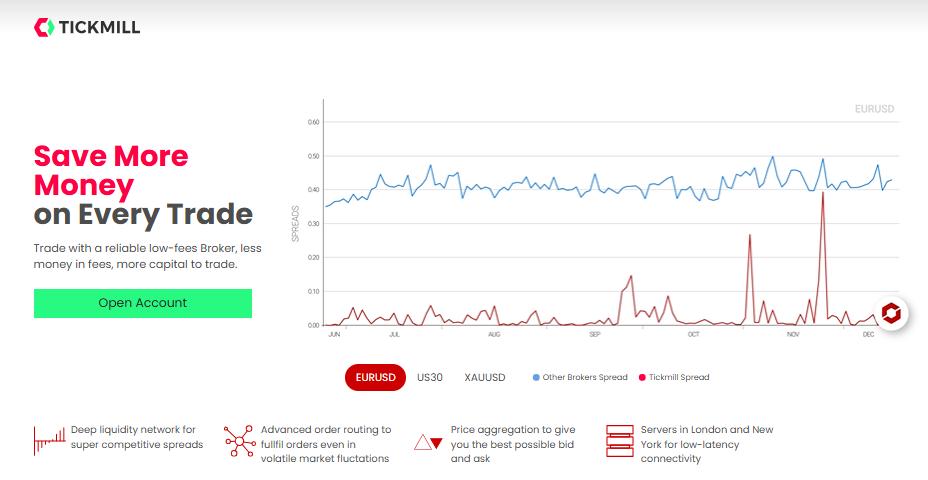
Task: Select the EURUSD chart tab
Action: click(375, 378)
